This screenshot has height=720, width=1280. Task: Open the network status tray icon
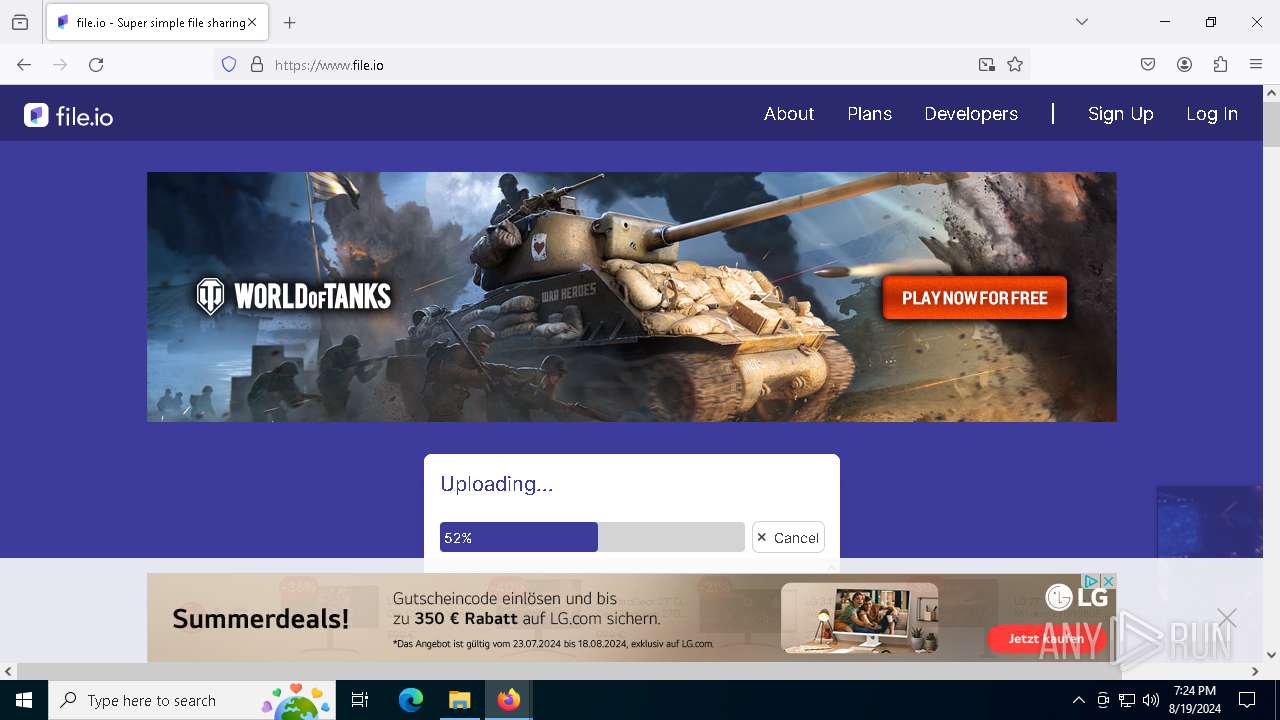coord(1127,700)
